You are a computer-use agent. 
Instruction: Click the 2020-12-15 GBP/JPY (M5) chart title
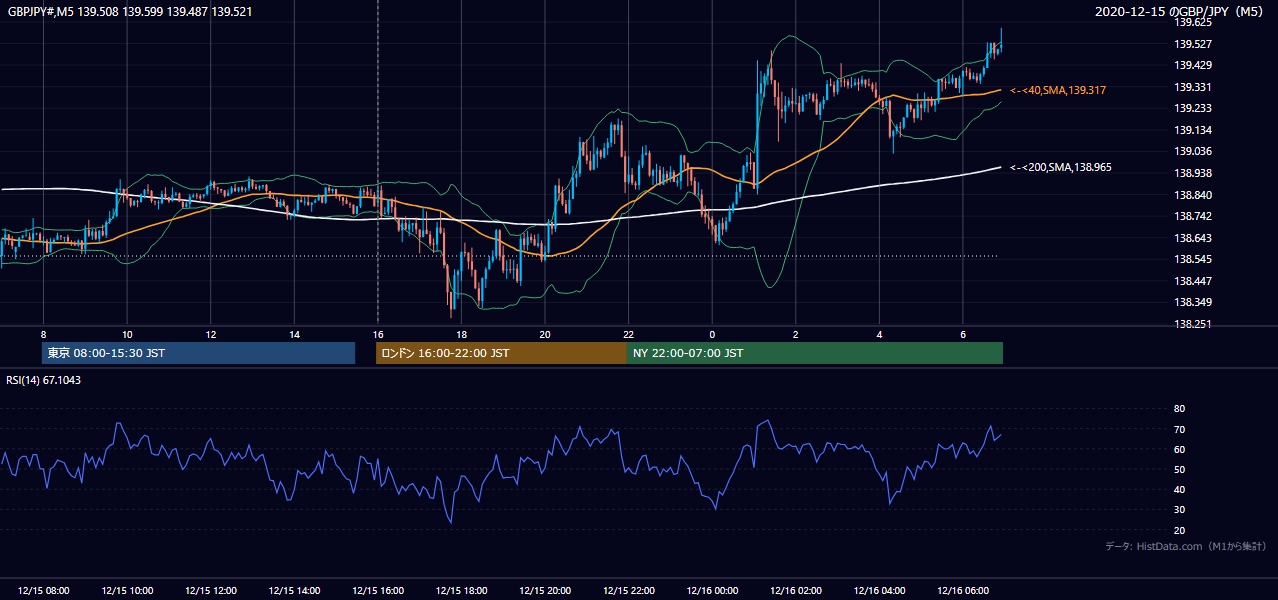click(x=1179, y=12)
